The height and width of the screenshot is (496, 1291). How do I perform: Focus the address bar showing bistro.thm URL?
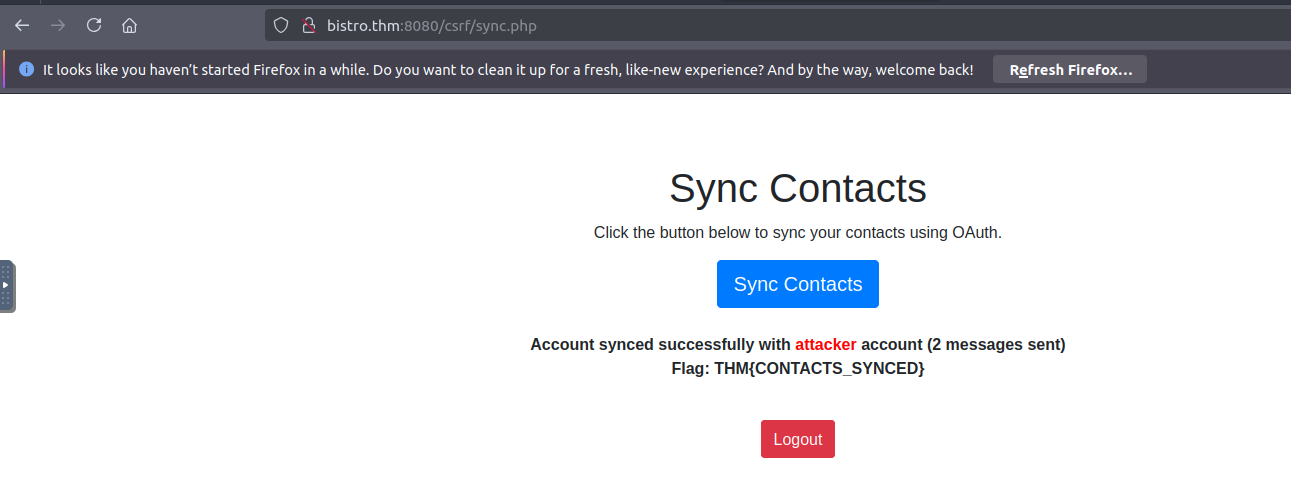click(777, 25)
